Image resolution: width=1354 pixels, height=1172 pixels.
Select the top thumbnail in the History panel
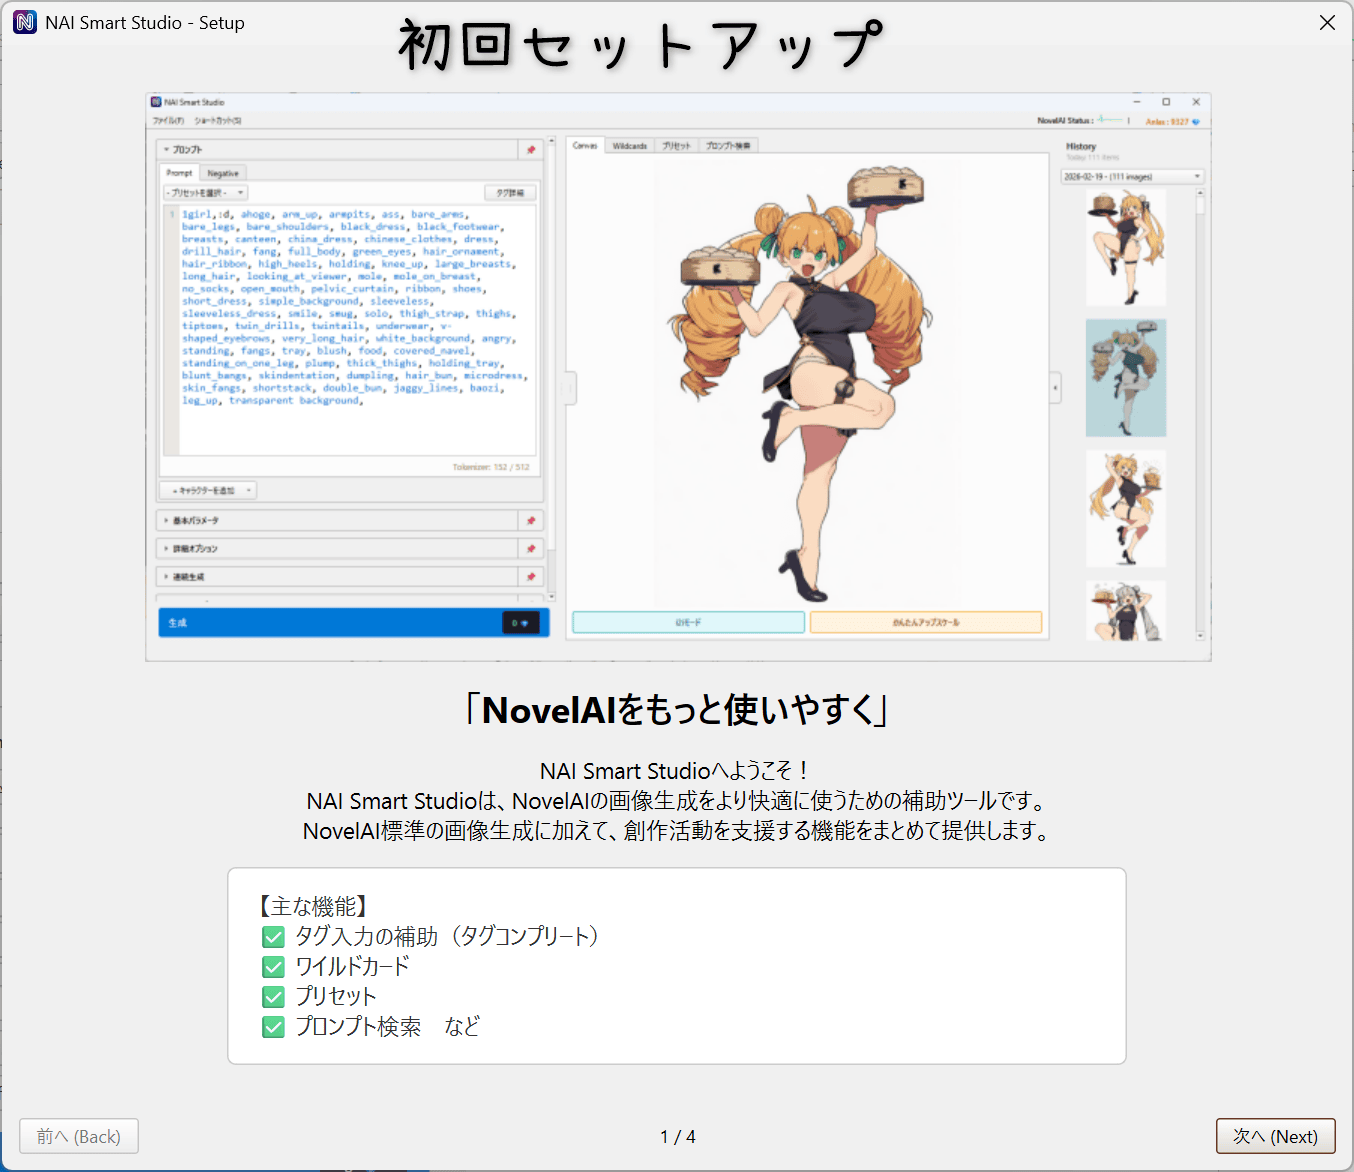(1125, 247)
